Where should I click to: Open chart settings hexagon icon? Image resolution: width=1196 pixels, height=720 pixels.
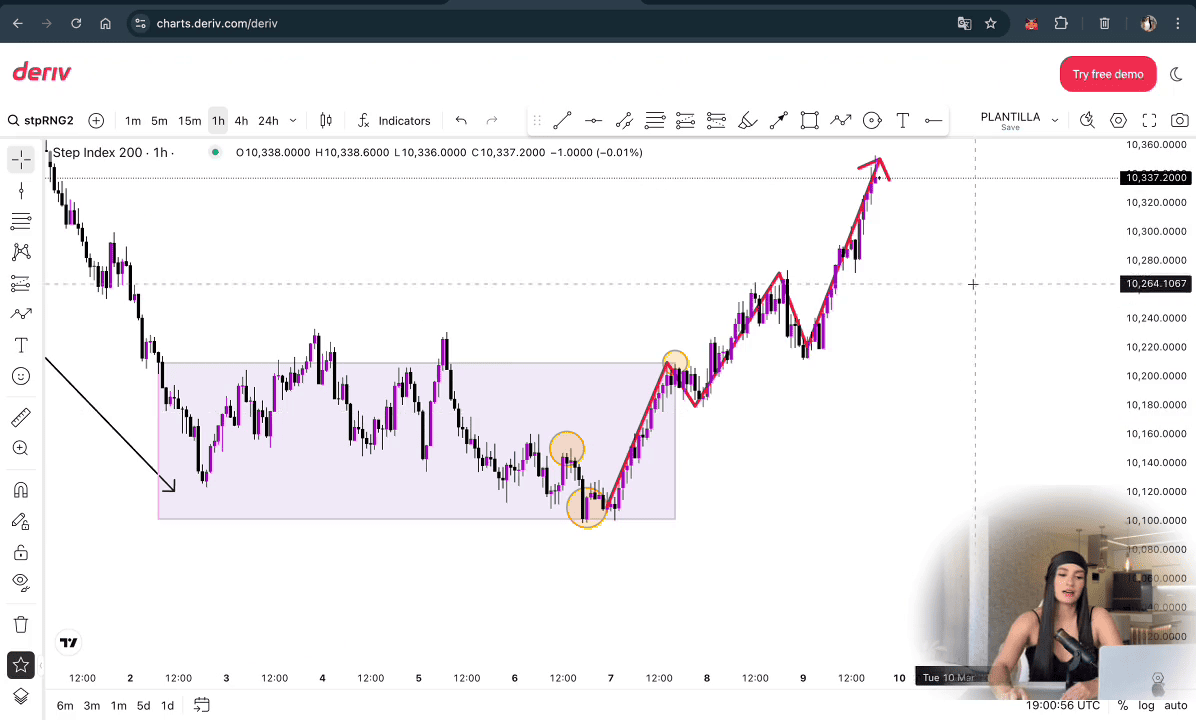(1118, 121)
